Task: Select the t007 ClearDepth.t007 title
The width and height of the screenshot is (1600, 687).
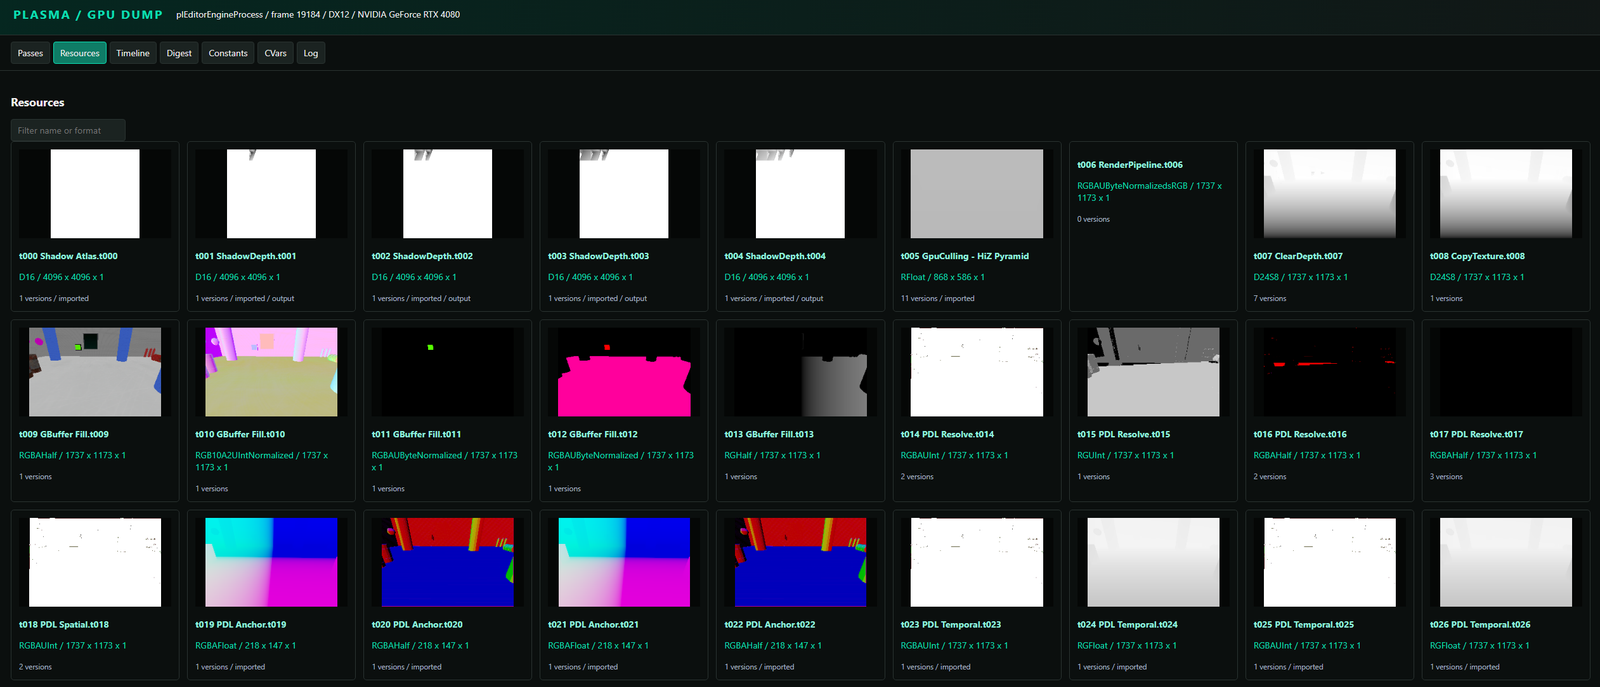Action: tap(1298, 256)
